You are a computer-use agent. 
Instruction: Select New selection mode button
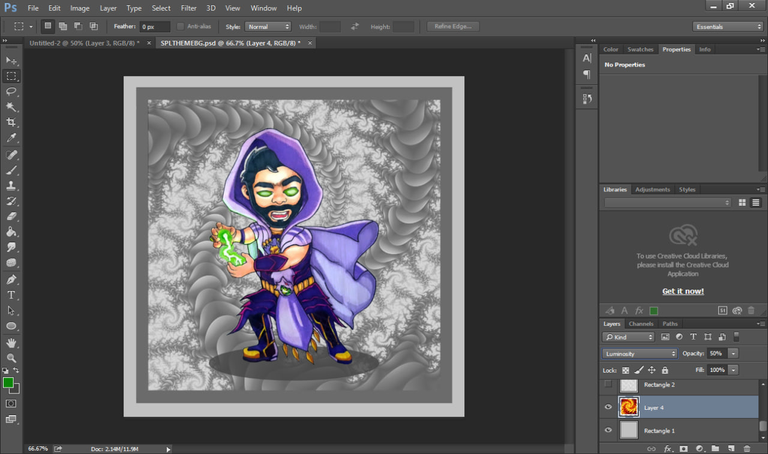click(x=48, y=26)
